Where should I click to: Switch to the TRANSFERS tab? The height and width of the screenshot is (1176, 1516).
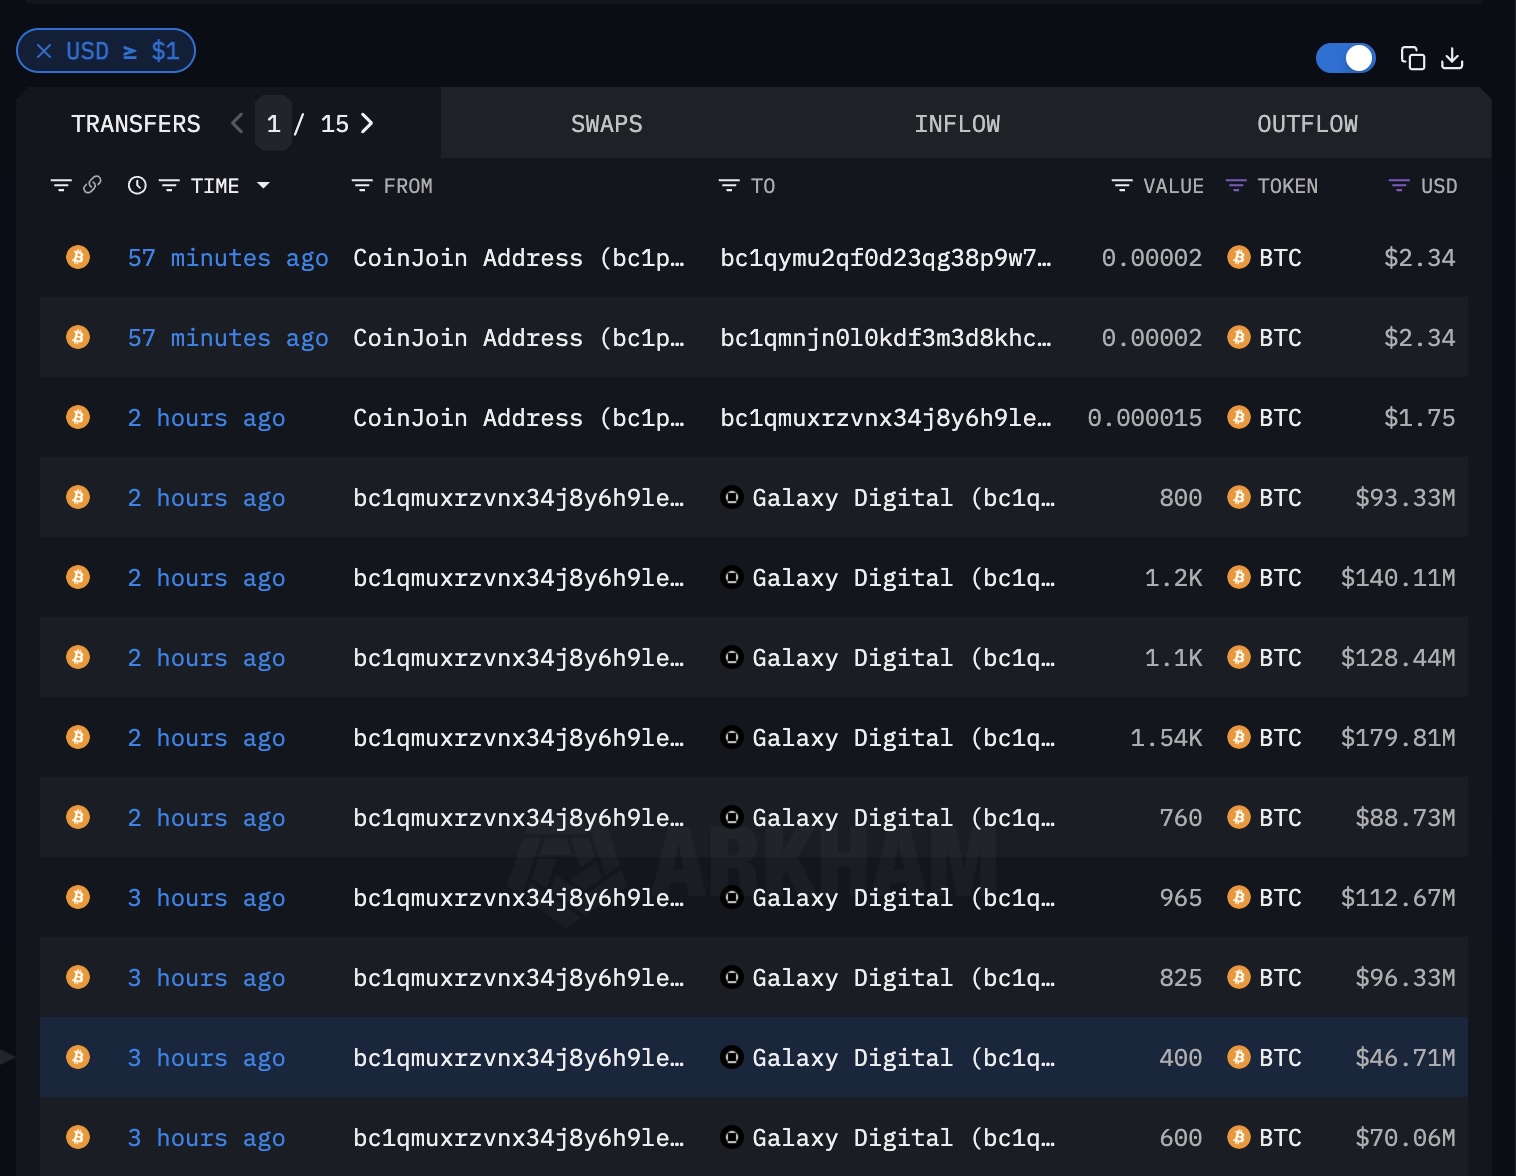[136, 124]
